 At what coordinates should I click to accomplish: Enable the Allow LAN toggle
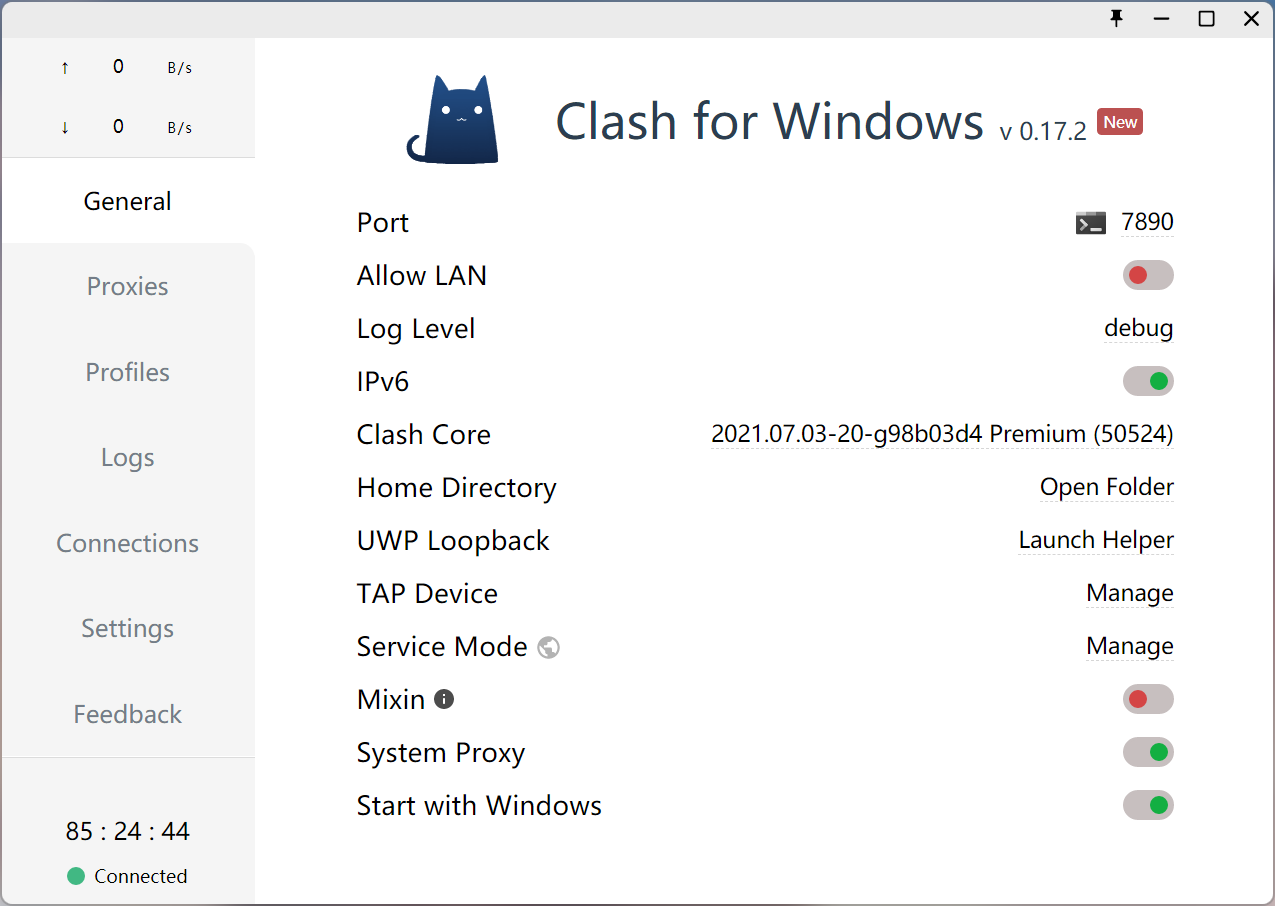tap(1147, 275)
